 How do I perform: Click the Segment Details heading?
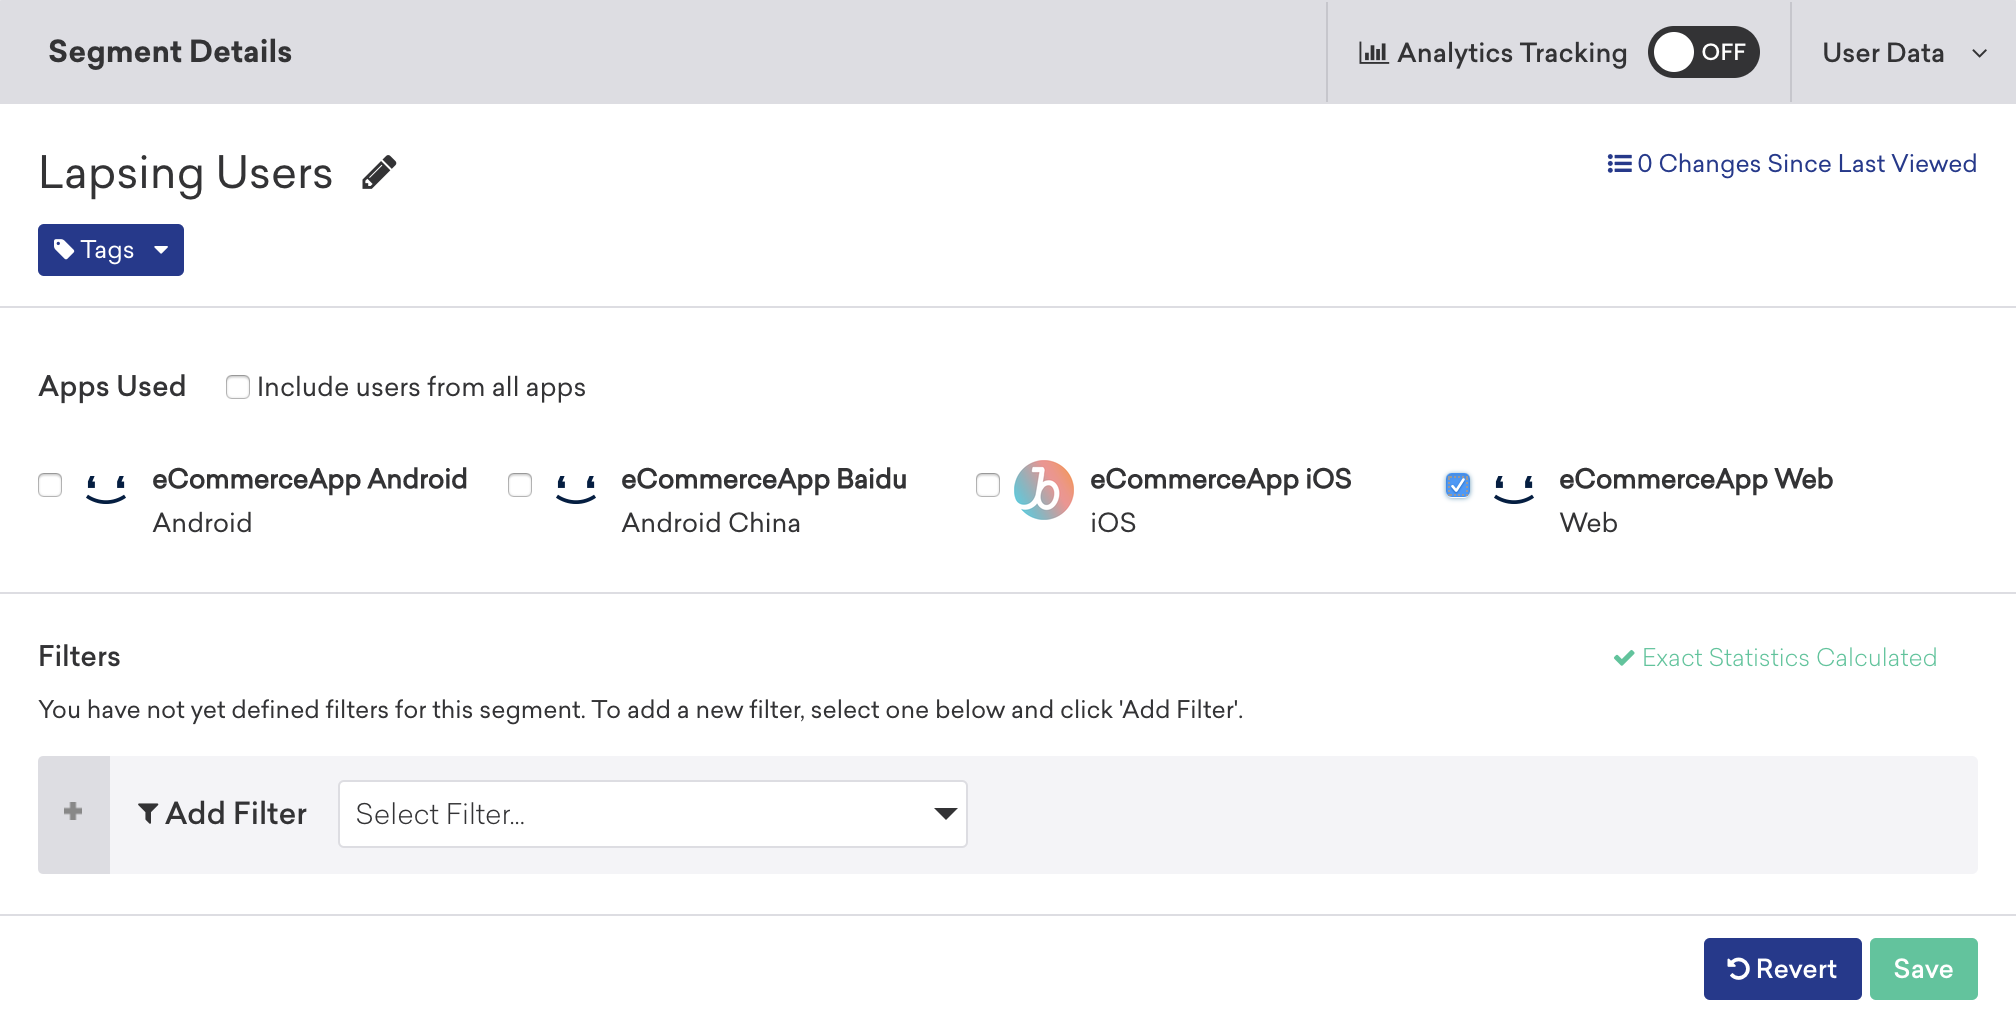point(170,52)
